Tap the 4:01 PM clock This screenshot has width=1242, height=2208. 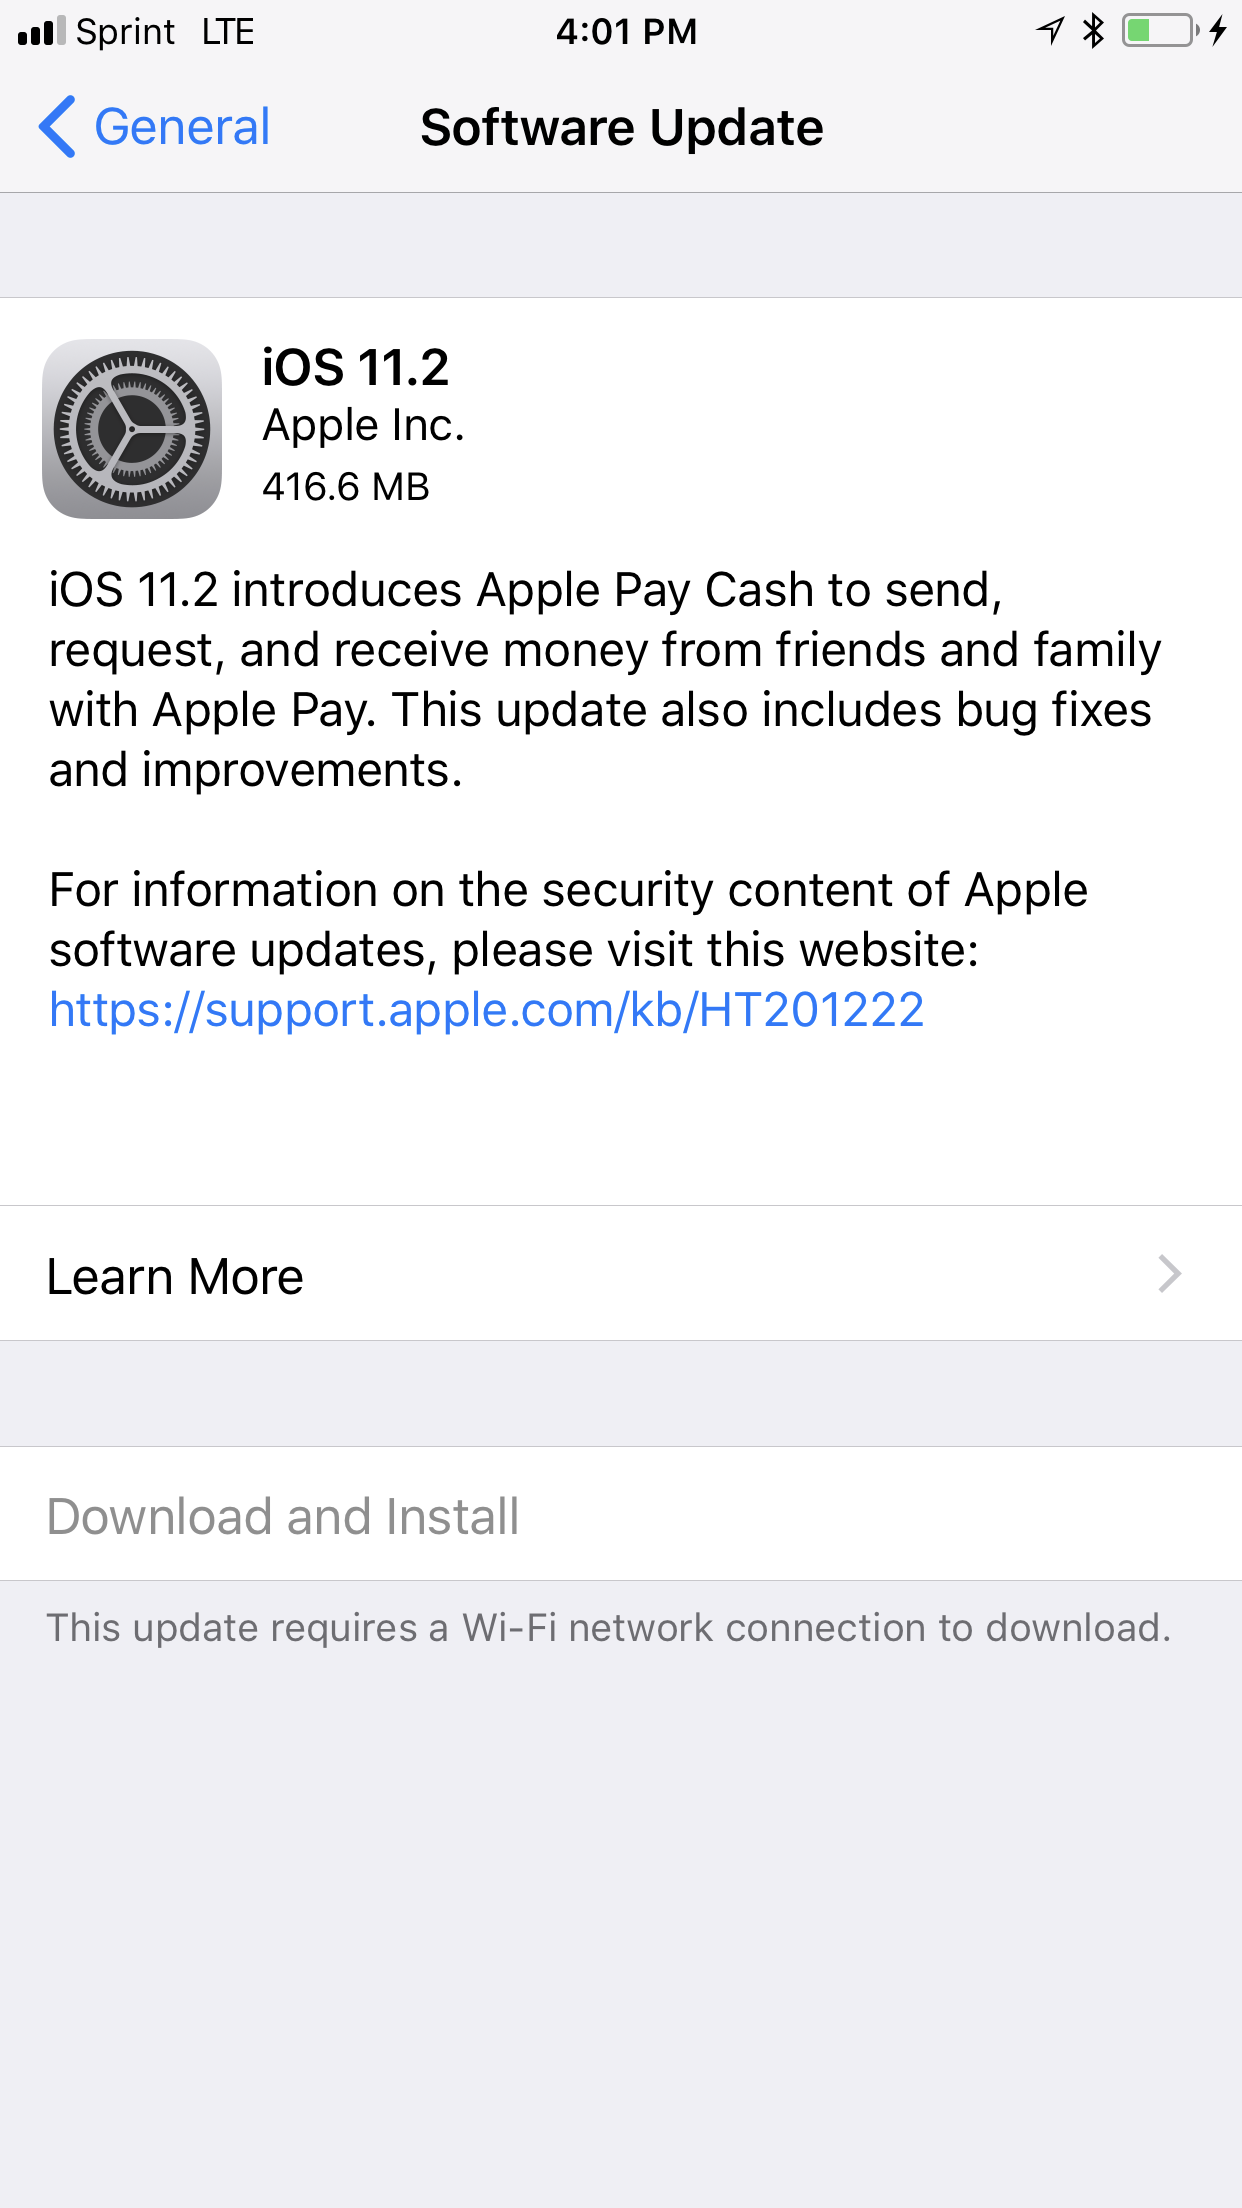tap(626, 32)
